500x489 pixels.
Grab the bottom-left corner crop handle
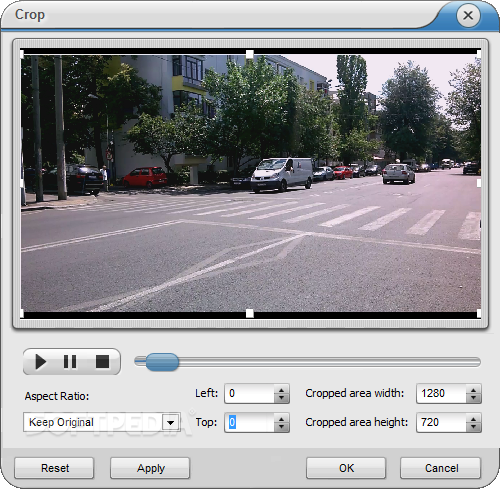22,313
